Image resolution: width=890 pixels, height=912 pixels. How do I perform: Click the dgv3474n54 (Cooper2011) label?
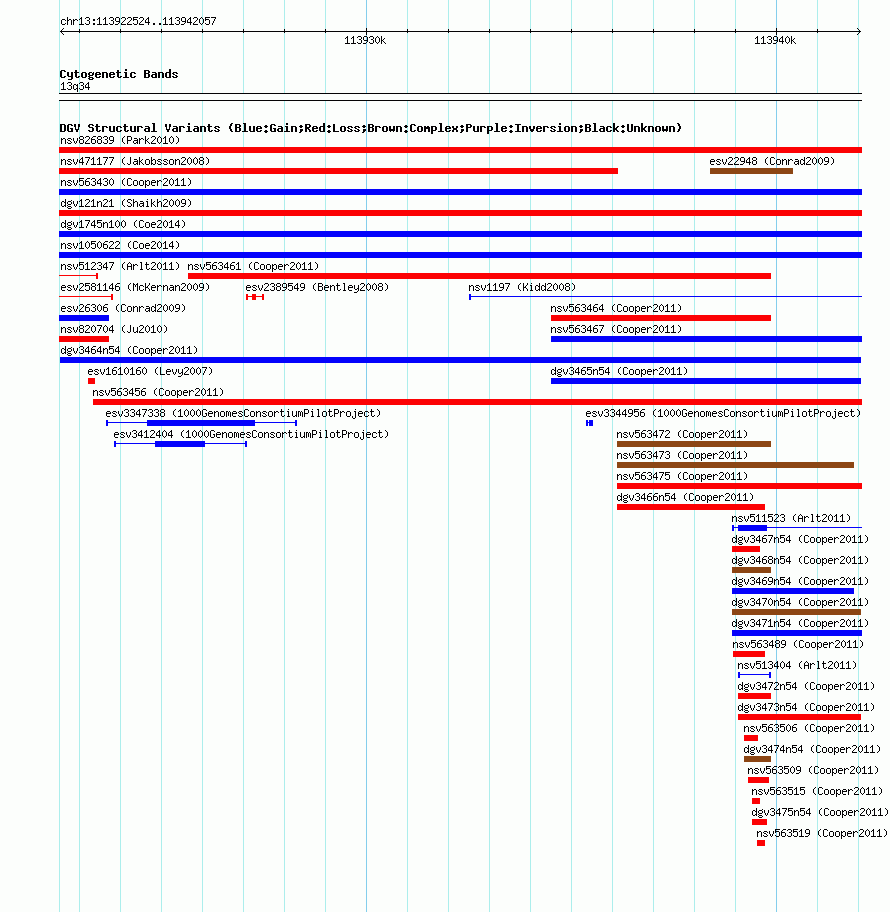point(811,749)
